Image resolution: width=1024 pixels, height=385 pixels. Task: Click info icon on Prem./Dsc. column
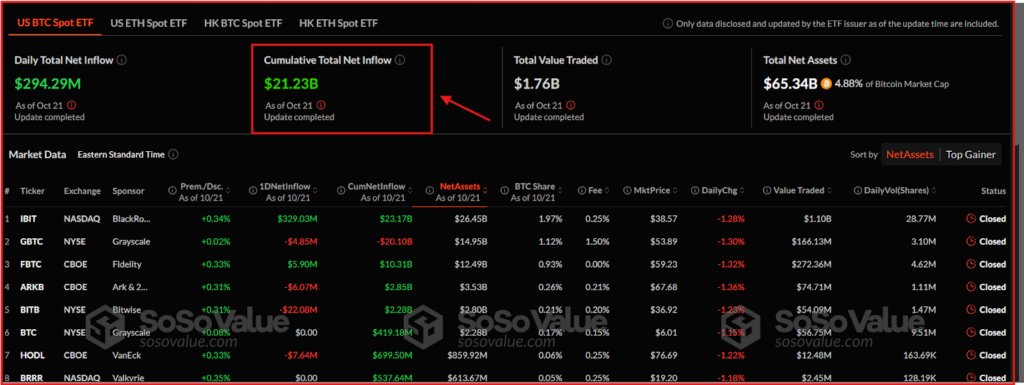click(x=172, y=191)
